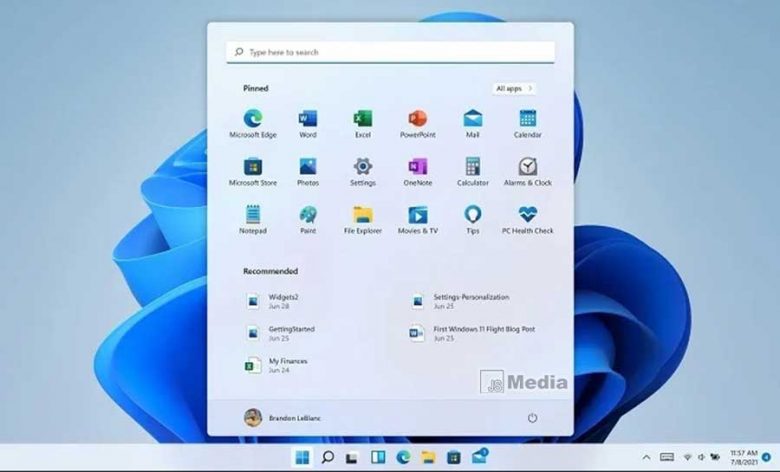Screen dimensions: 780x472
Task: Open the Calendar app
Action: [527, 123]
